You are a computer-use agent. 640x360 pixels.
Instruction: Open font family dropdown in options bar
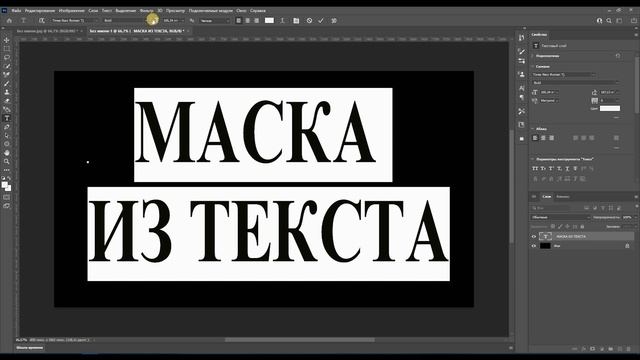75,20
